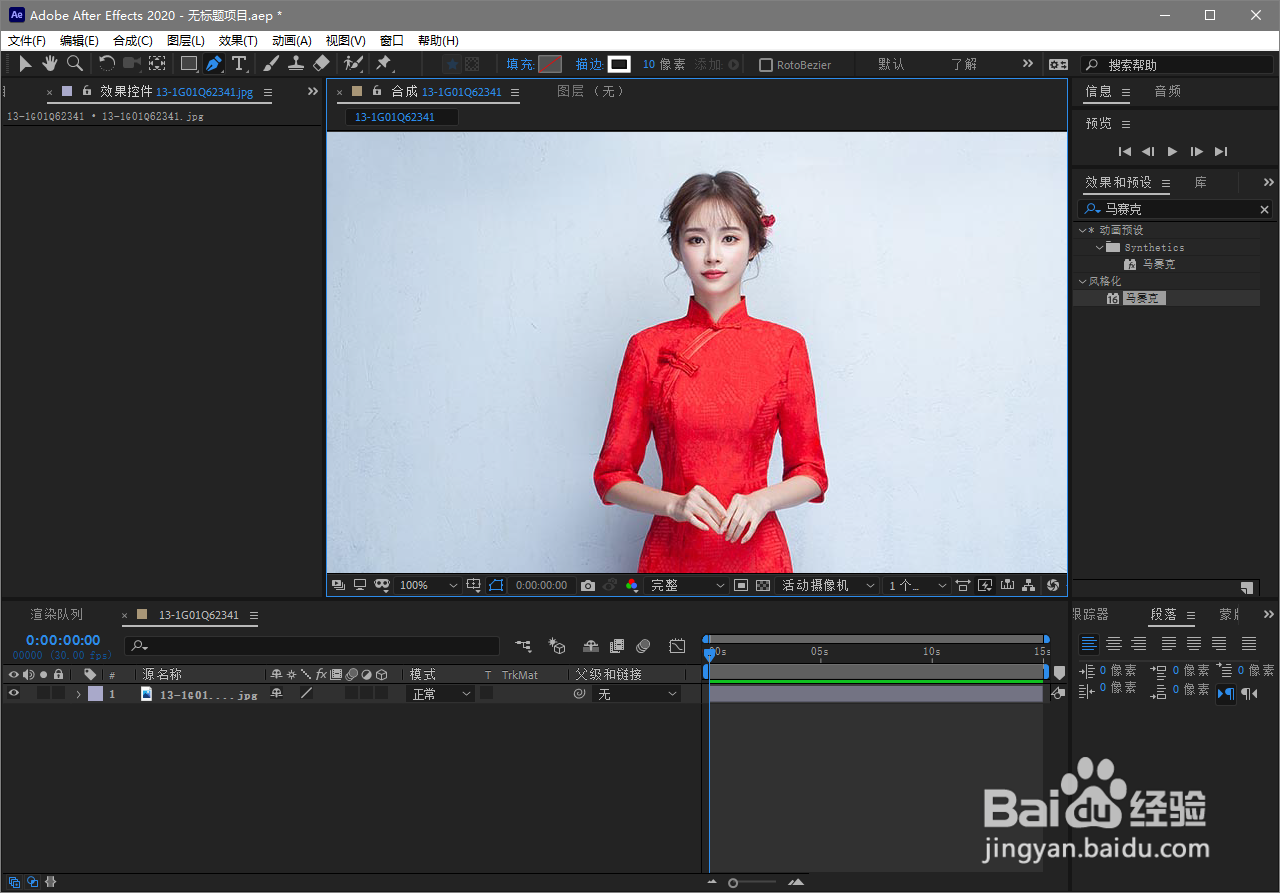Toggle the lock on the 合成 viewer tab
This screenshot has height=893, width=1280.
(x=377, y=91)
